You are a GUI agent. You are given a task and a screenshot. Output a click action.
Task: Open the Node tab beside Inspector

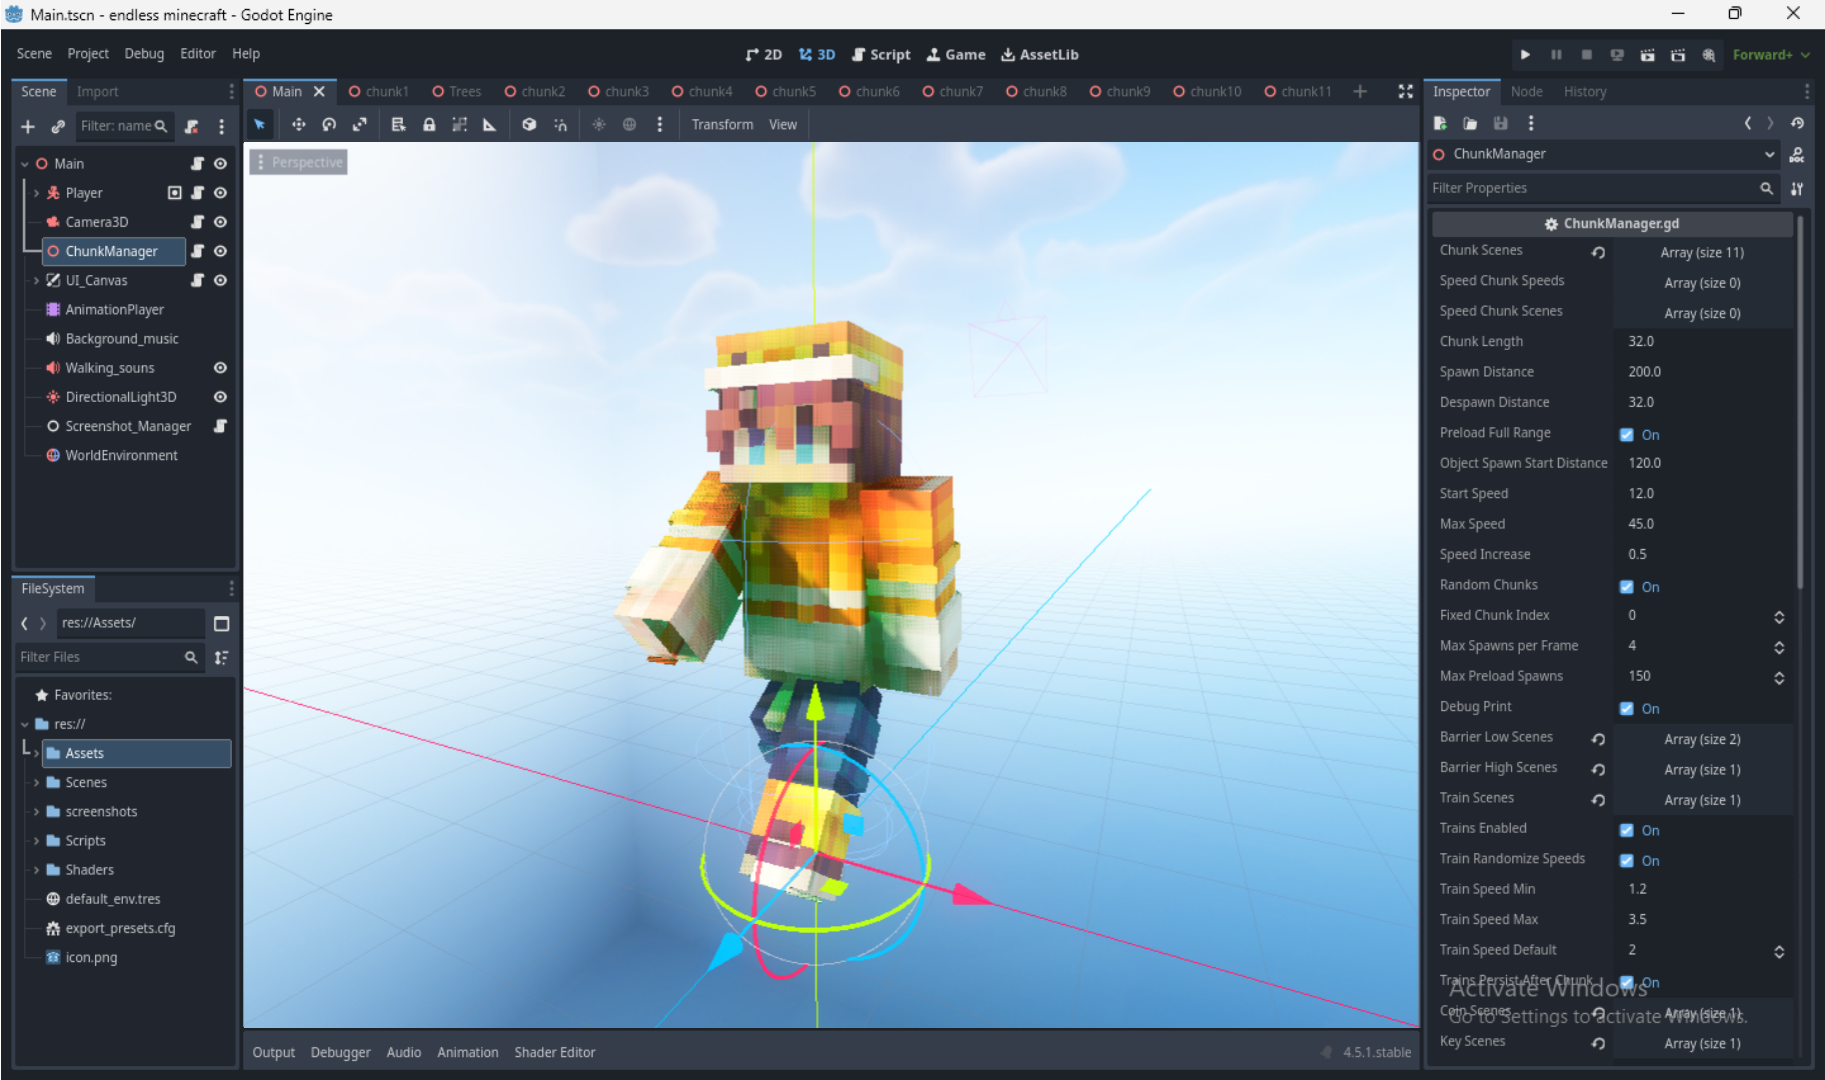click(x=1526, y=91)
